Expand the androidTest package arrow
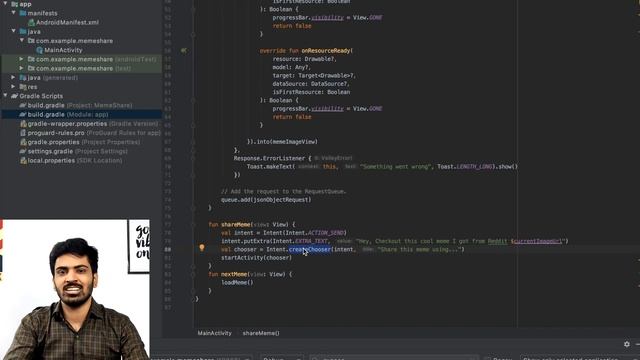Viewport: 640px width, 360px height. 22,59
